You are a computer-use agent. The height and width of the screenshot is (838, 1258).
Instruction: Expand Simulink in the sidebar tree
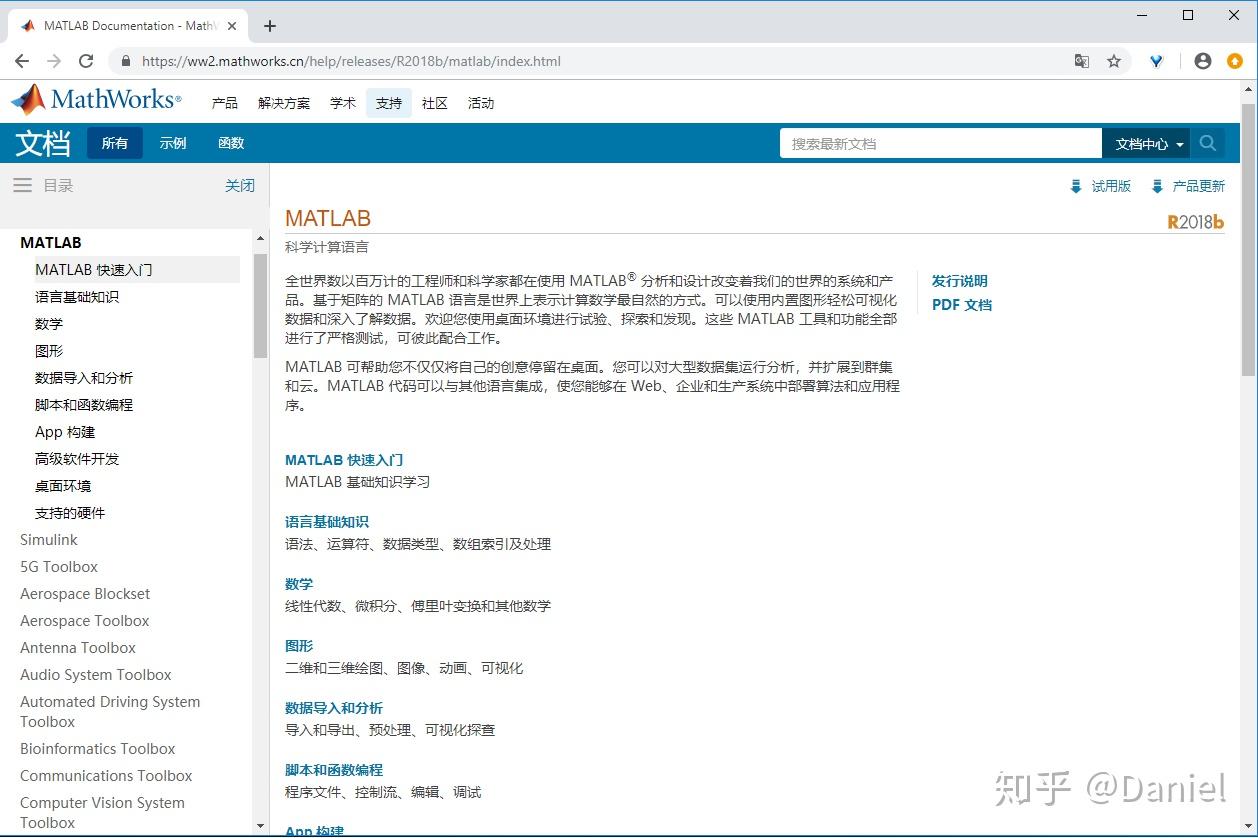coord(48,539)
